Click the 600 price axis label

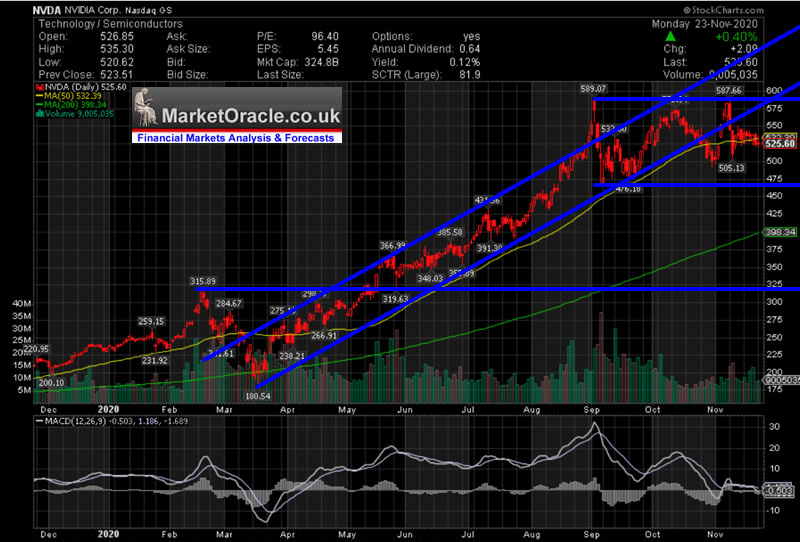[x=774, y=91]
